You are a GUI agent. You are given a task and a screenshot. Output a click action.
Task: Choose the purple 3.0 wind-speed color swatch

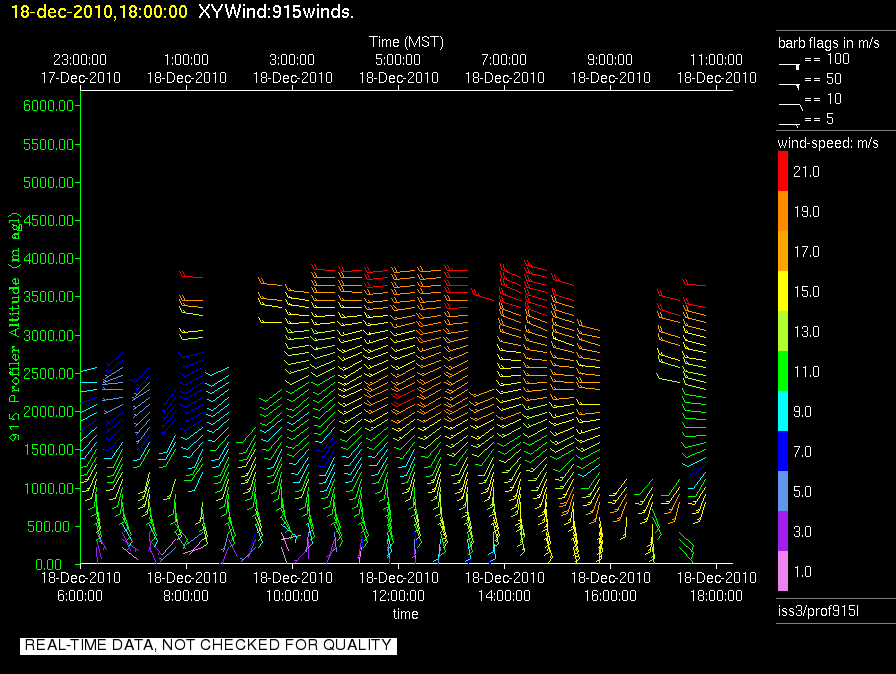[783, 531]
